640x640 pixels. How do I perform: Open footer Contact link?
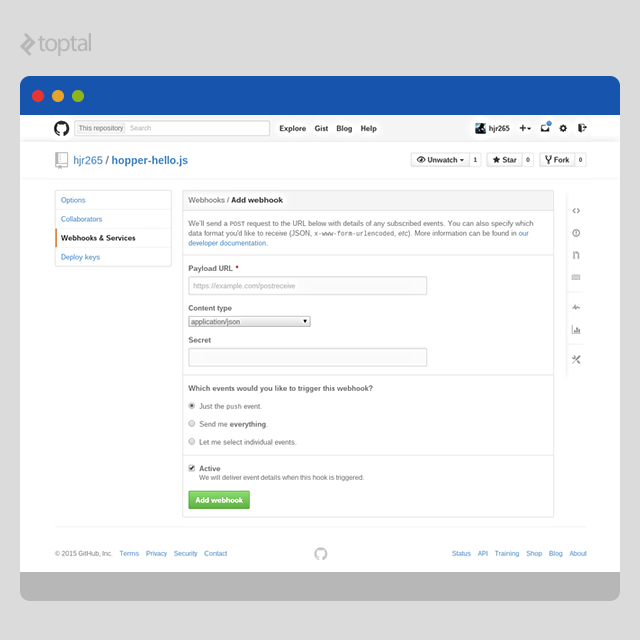[216, 553]
